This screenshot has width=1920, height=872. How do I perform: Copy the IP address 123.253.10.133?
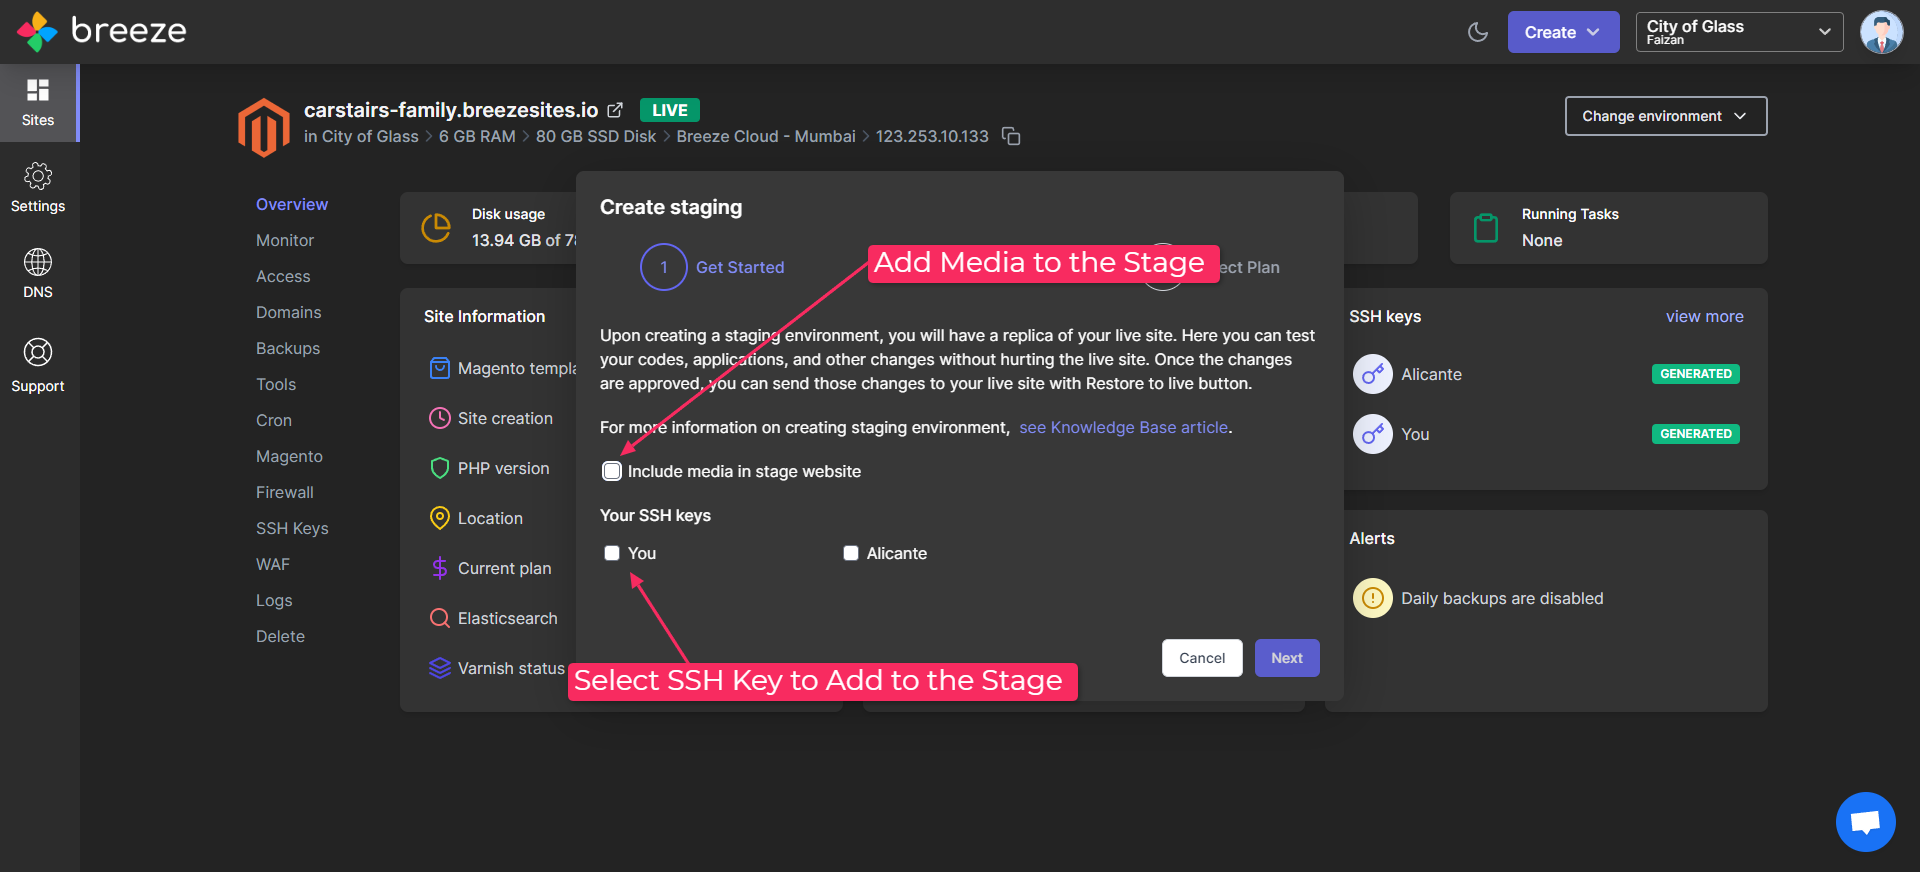point(1012,136)
